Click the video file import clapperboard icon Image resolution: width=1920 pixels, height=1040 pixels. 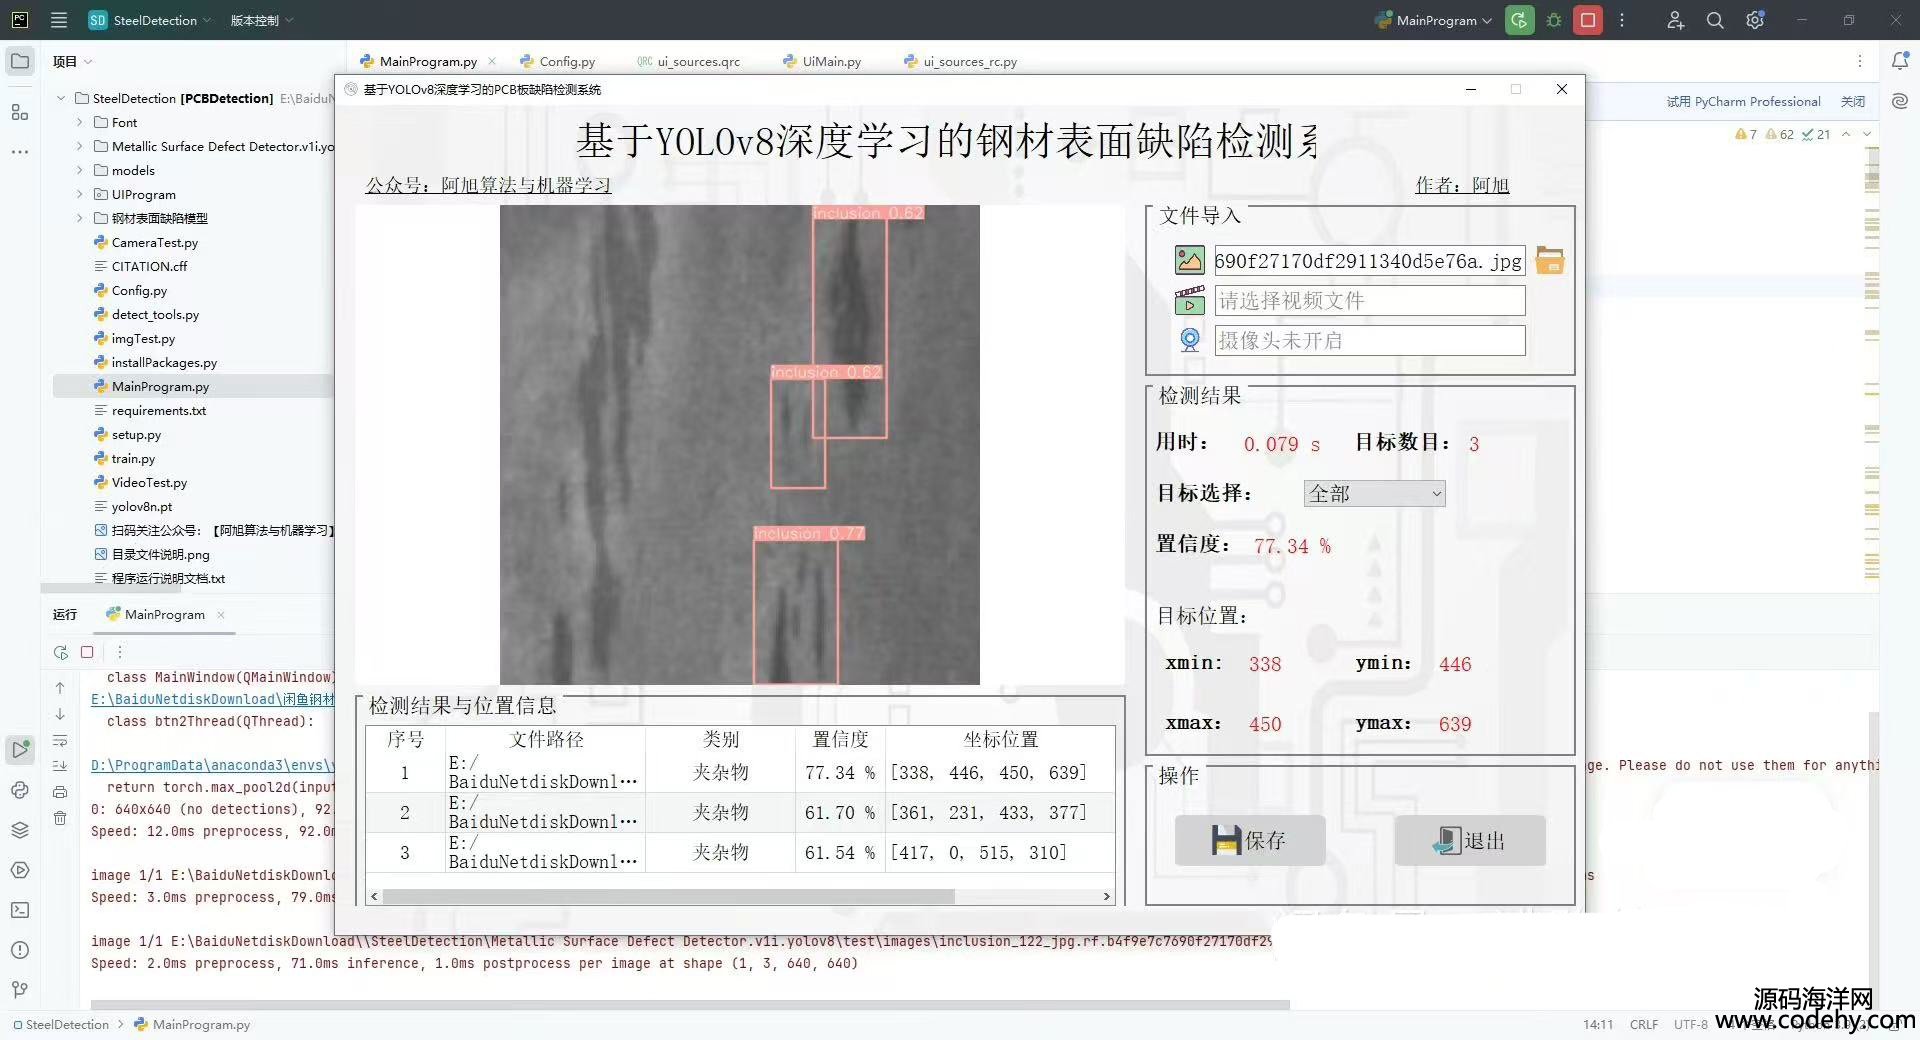pyautogui.click(x=1189, y=300)
